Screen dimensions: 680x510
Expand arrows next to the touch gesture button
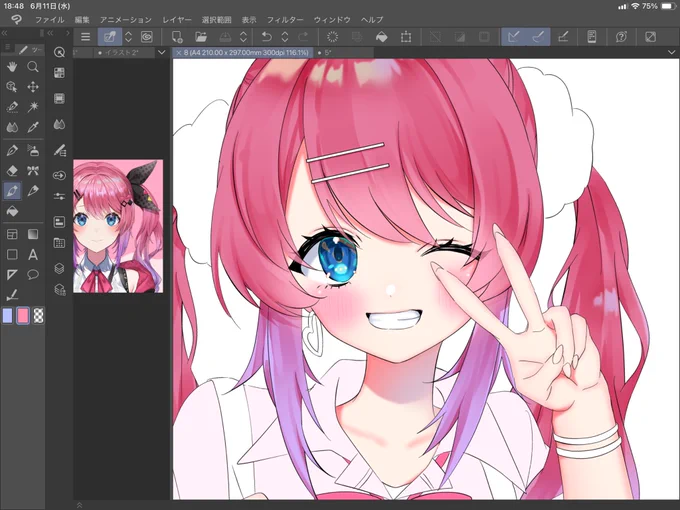pos(128,37)
